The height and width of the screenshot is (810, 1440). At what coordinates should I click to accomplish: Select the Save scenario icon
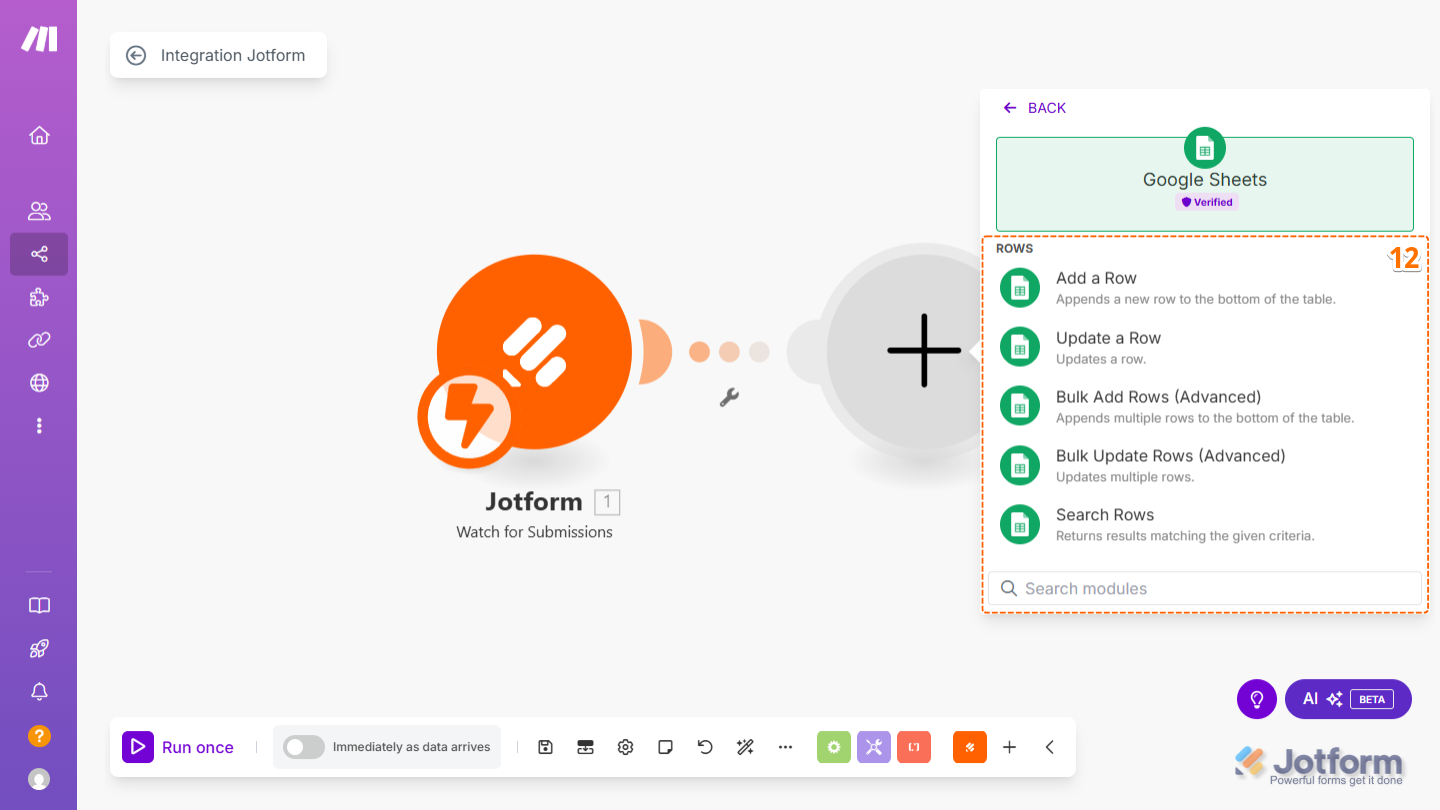tap(545, 747)
